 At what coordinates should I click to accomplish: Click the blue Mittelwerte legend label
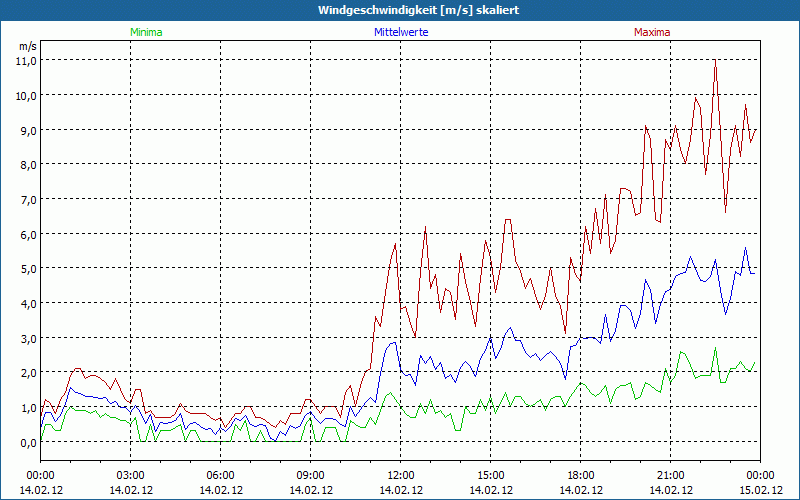[x=401, y=32]
